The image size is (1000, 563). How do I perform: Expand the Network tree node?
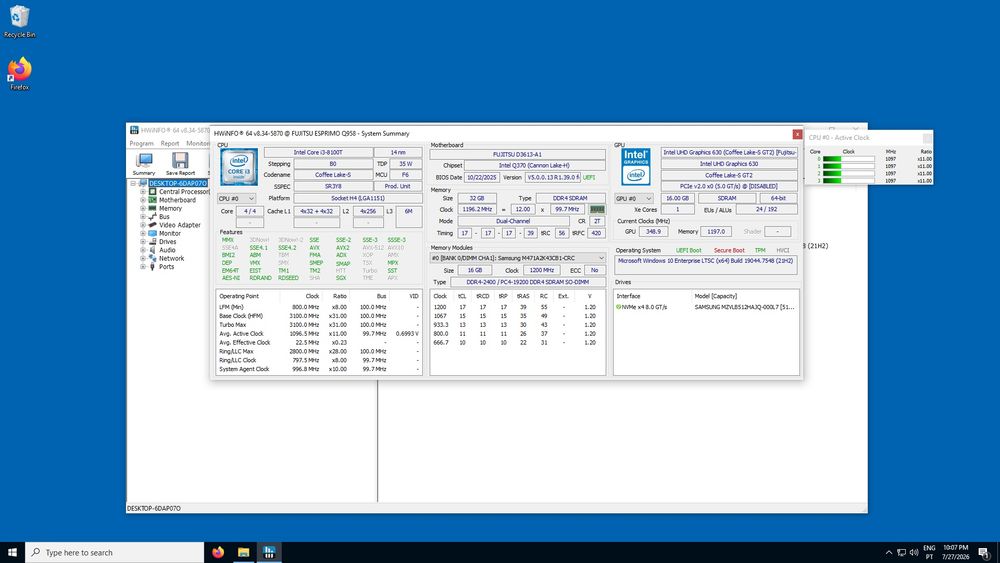(x=143, y=258)
